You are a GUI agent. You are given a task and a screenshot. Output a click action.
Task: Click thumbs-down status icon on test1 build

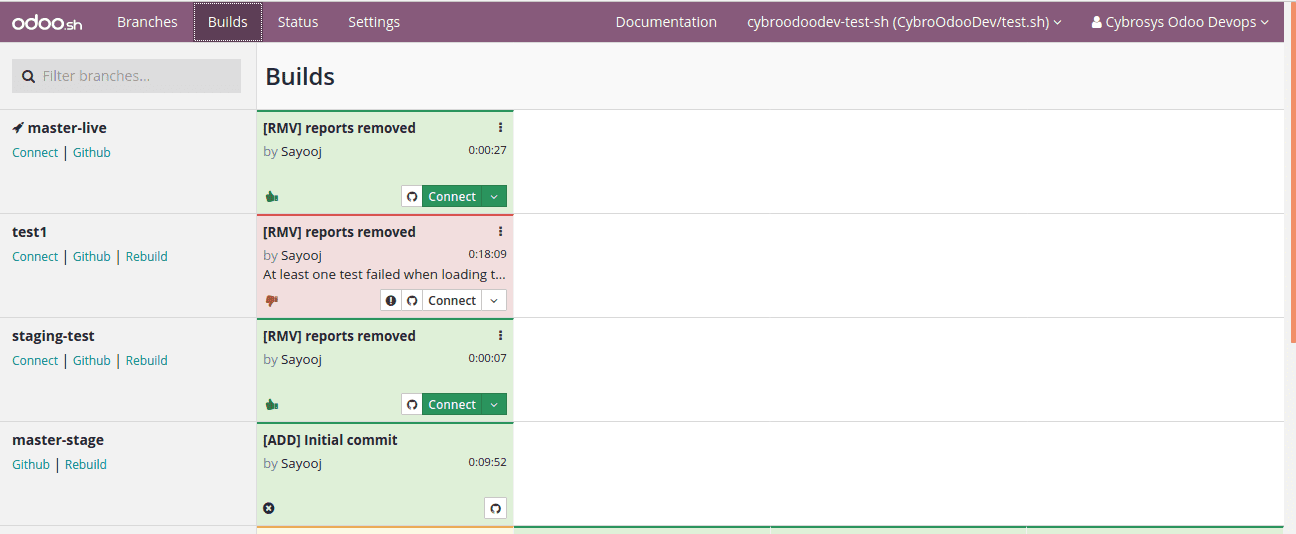271,301
